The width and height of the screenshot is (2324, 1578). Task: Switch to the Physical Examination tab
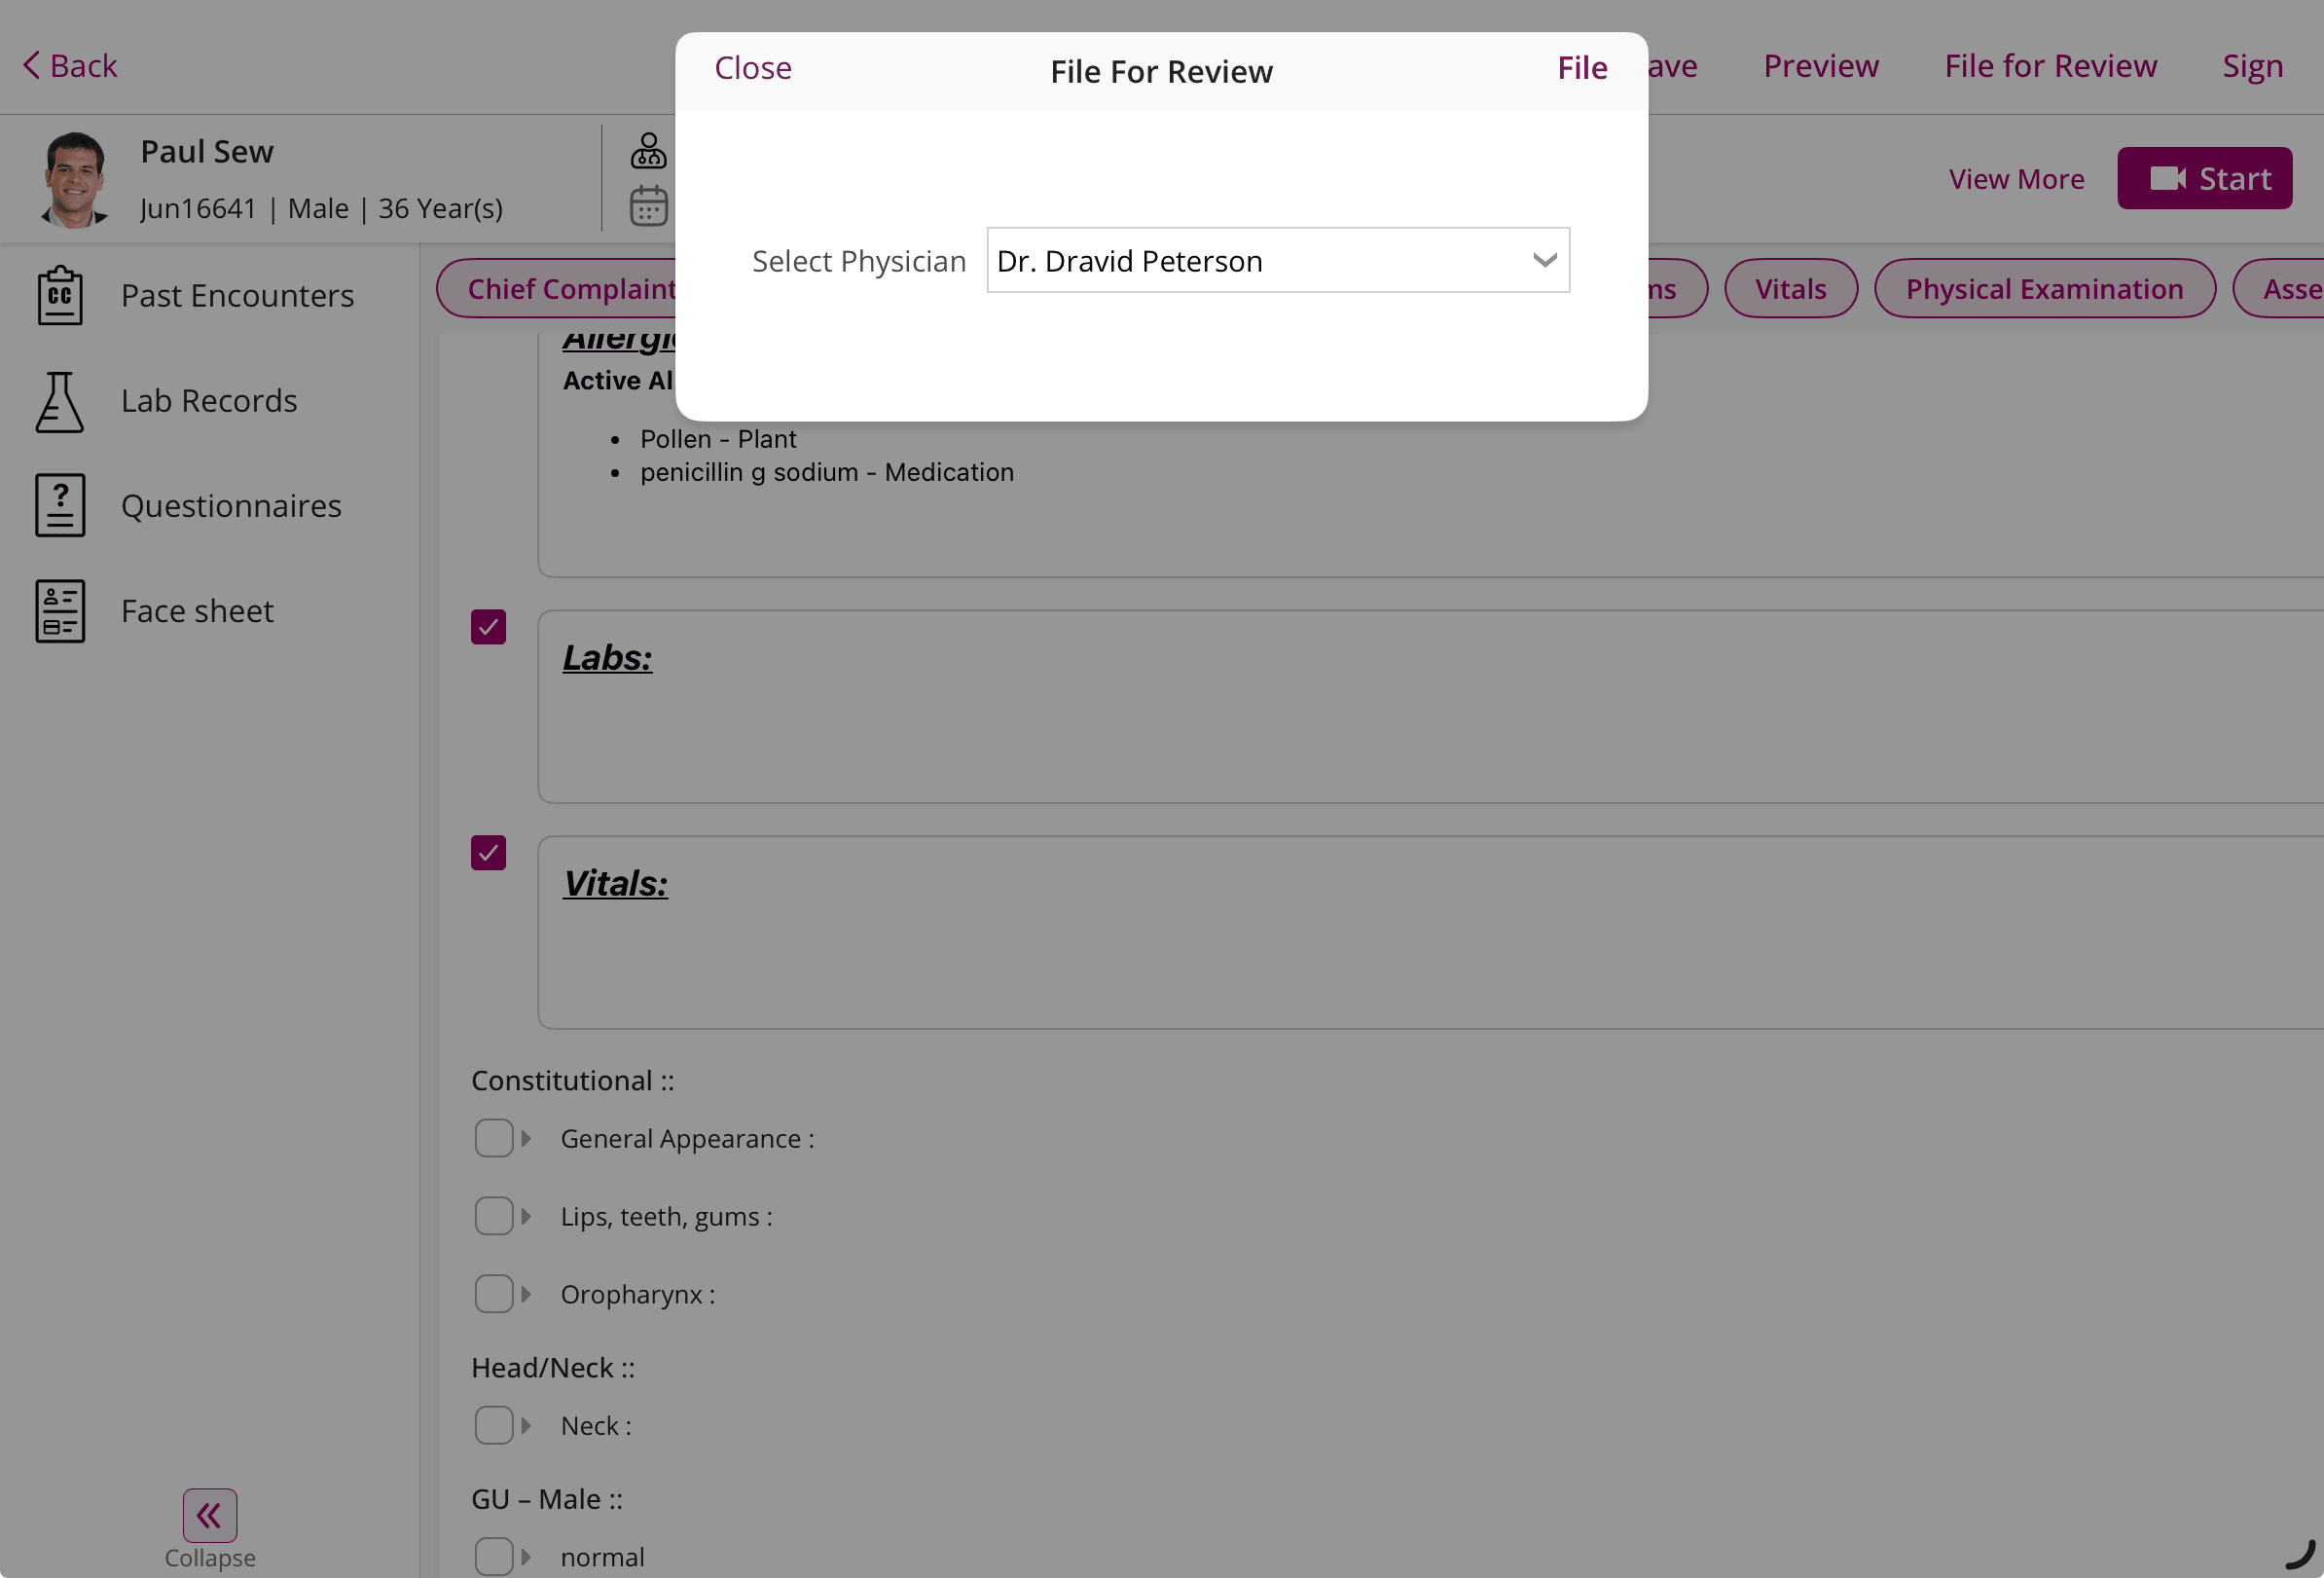[x=2043, y=288]
